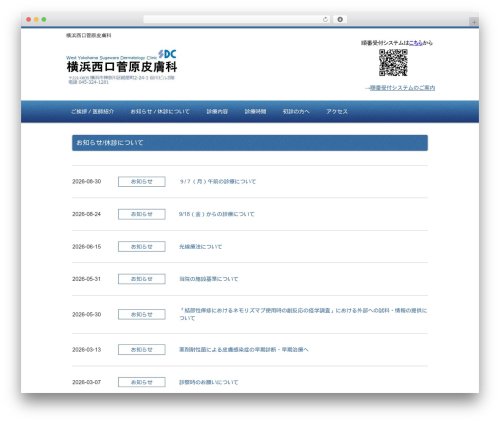Select the date text 2026-08-30
The width and height of the screenshot is (500, 423).
click(x=87, y=181)
